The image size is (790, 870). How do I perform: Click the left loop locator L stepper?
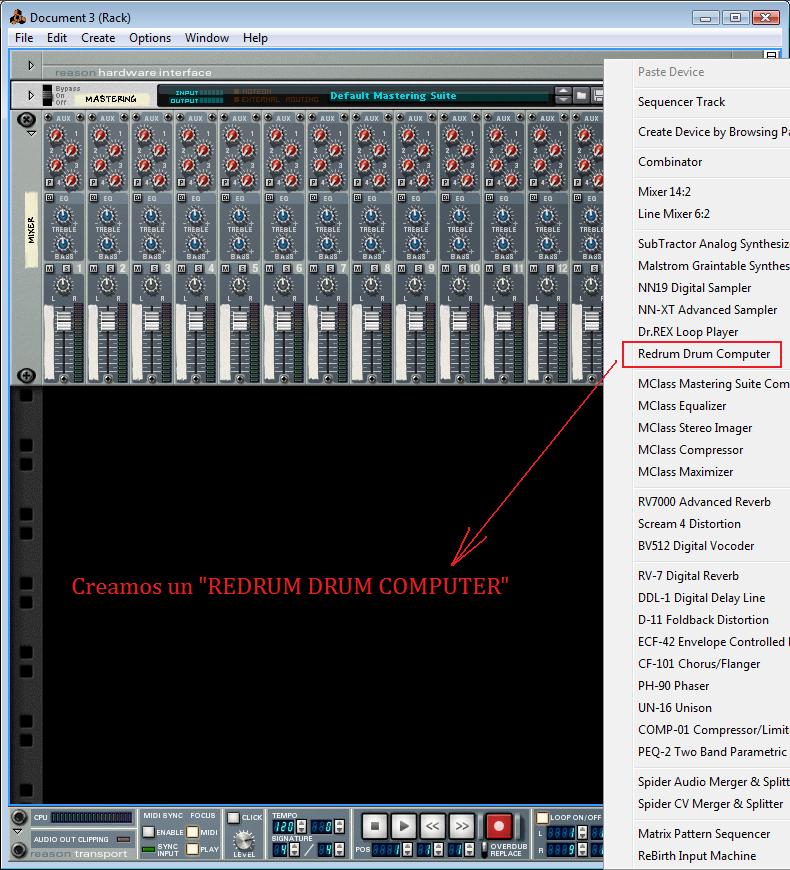click(x=582, y=832)
